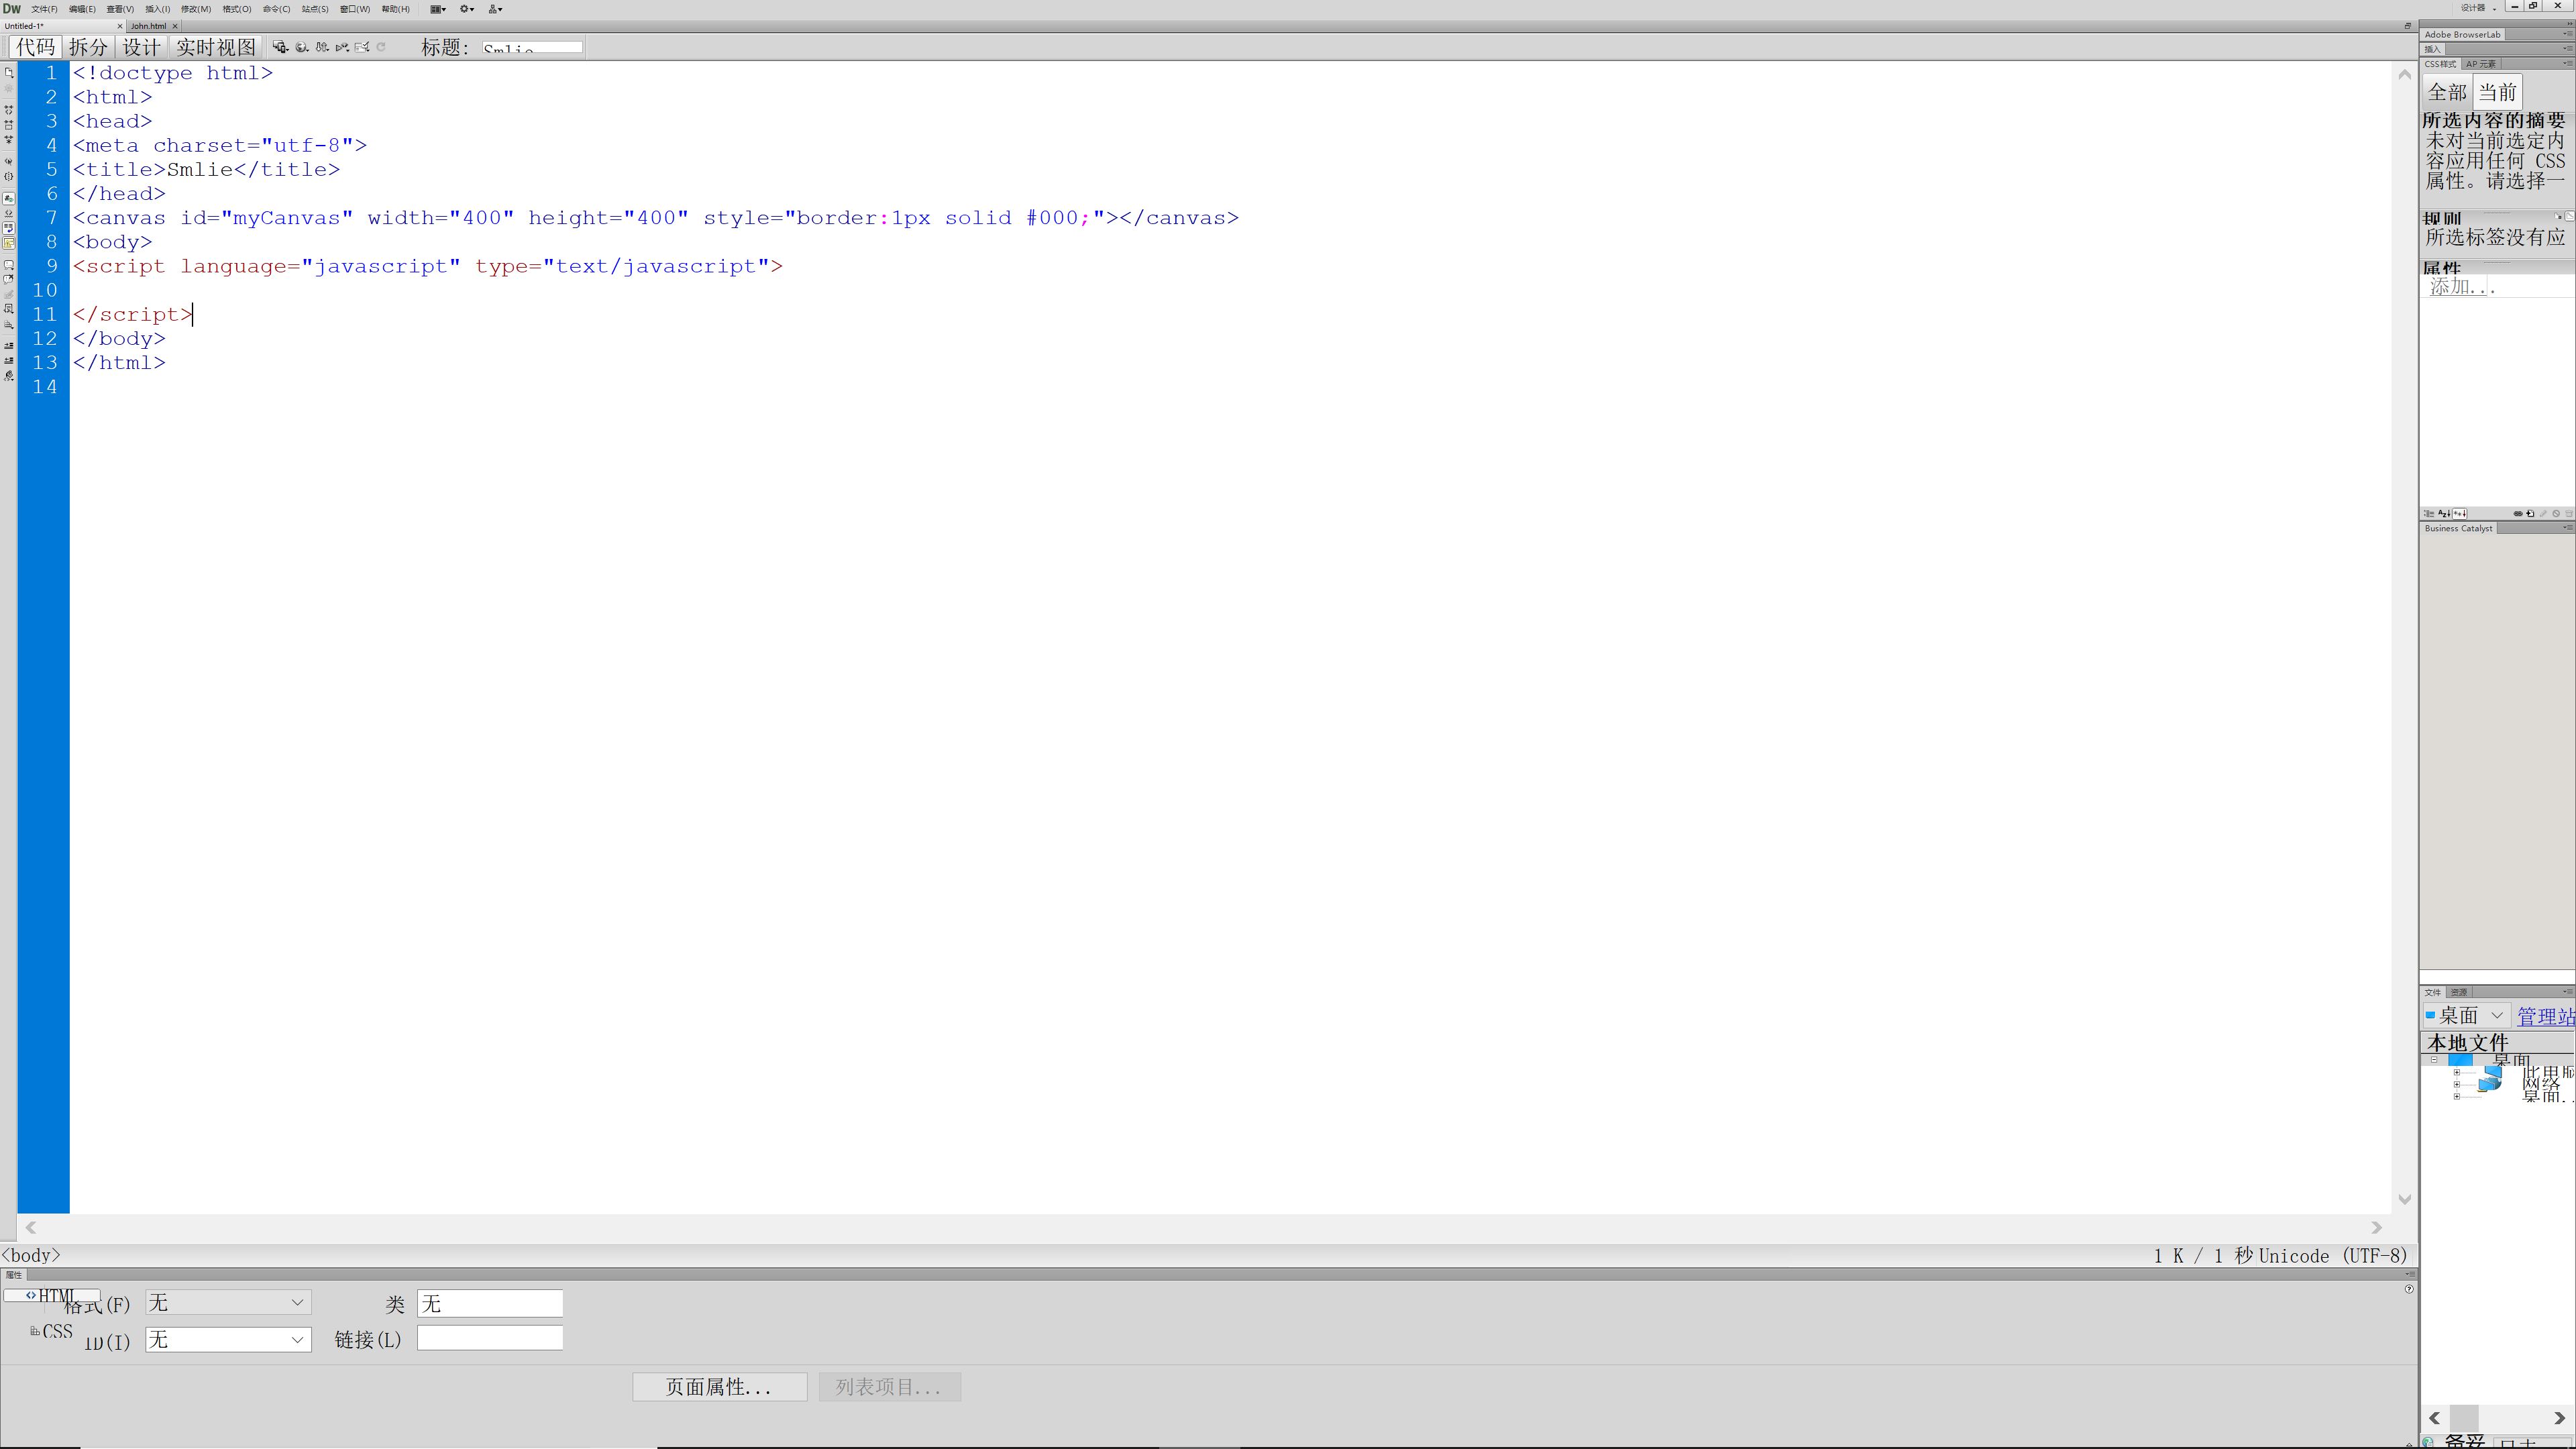Open ID(I) dropdown in properties
2576x1449 pixels.
pos(228,1340)
